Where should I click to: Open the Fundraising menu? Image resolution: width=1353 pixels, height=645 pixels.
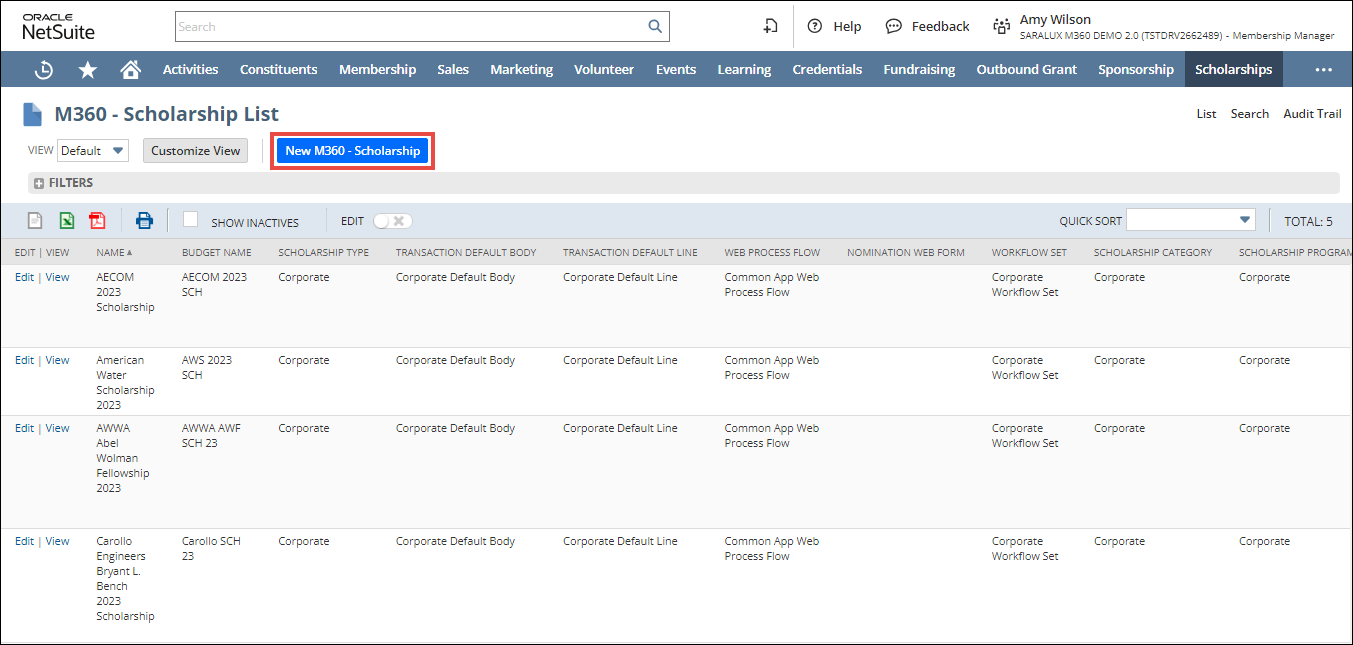click(918, 70)
